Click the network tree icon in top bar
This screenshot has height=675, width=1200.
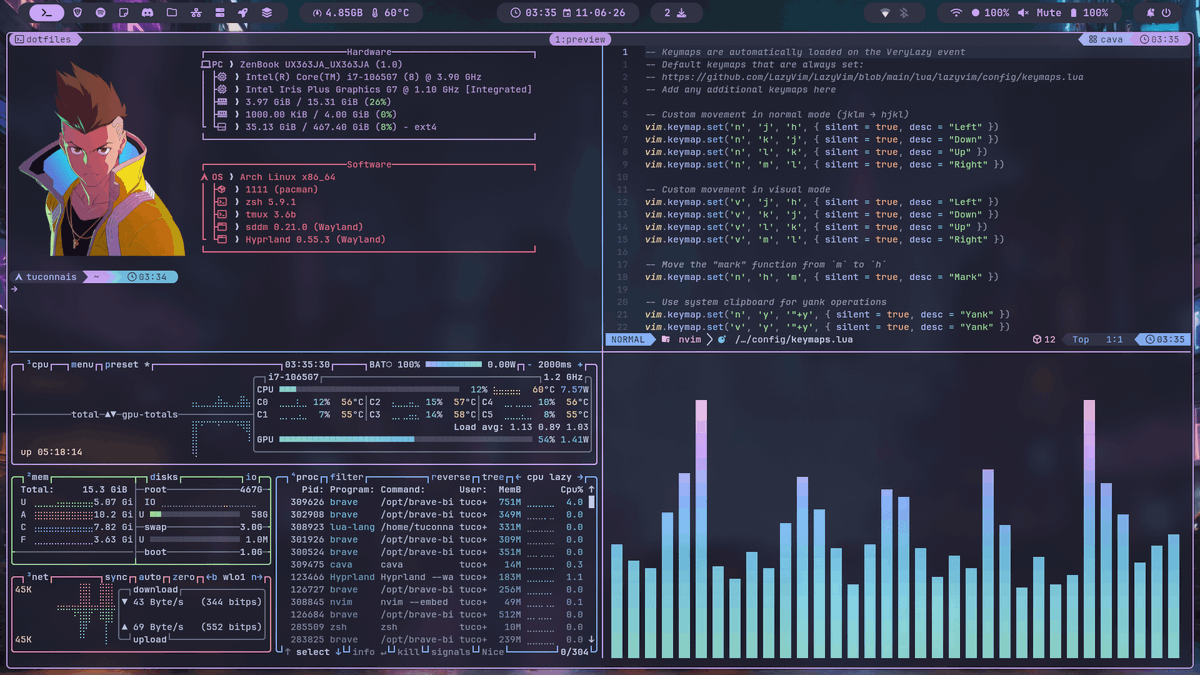(x=196, y=13)
